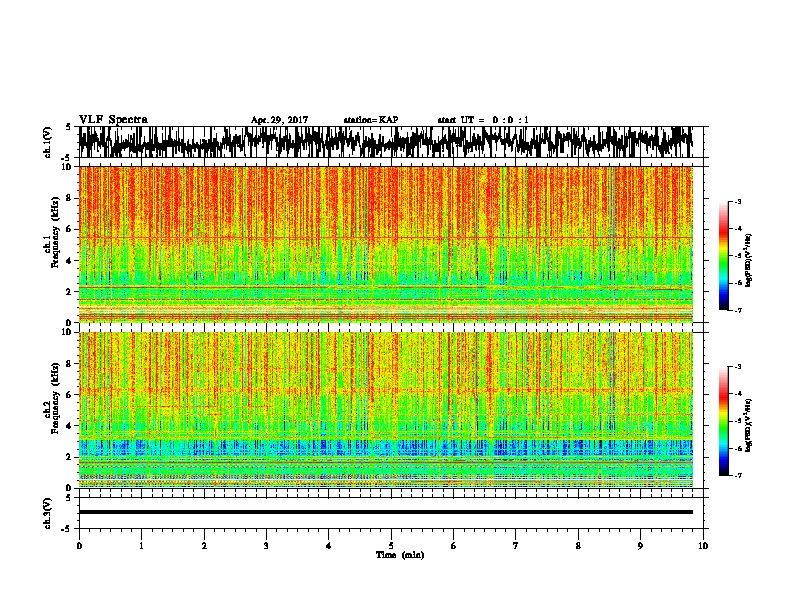792x612 pixels.
Task: Click the "6" tick on ch.1 frequency axis
Action: point(70,229)
